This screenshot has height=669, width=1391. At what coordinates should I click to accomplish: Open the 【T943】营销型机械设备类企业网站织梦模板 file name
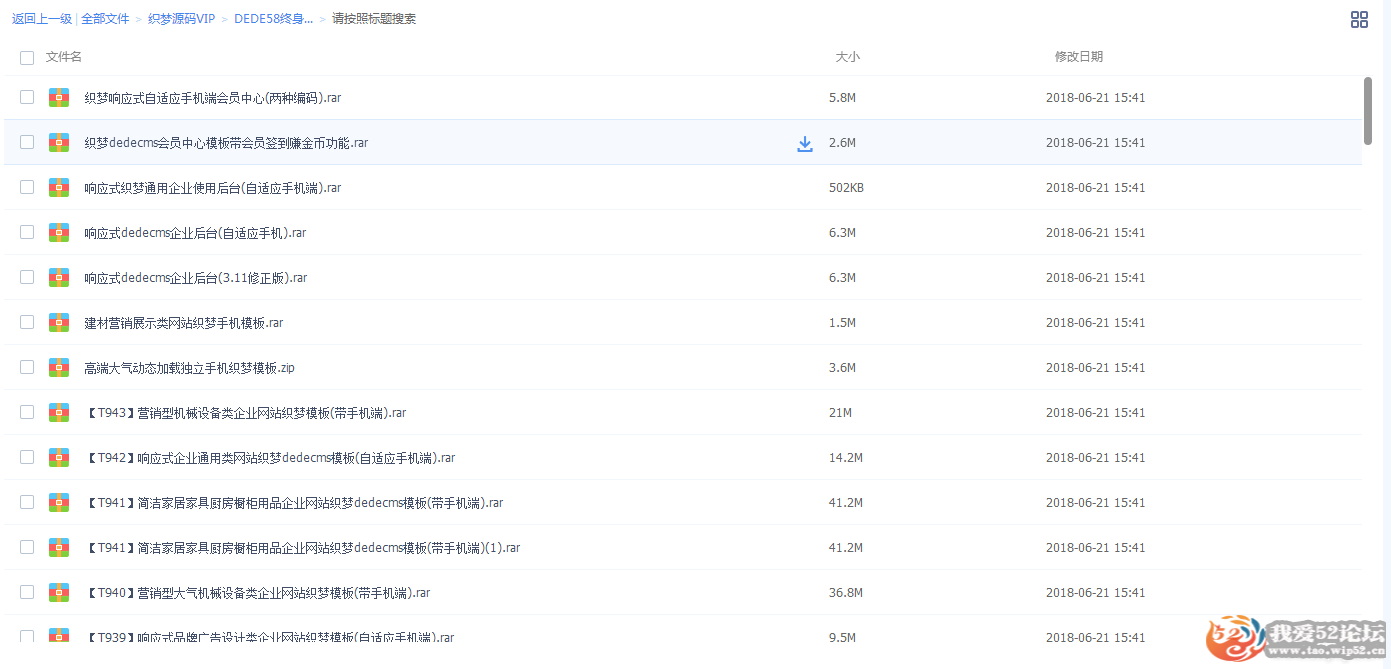pyautogui.click(x=245, y=413)
